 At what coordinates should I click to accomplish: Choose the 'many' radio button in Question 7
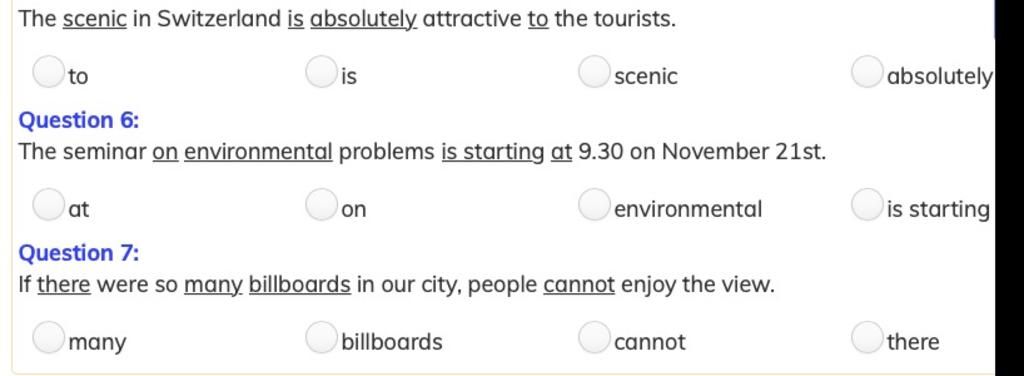tap(48, 337)
